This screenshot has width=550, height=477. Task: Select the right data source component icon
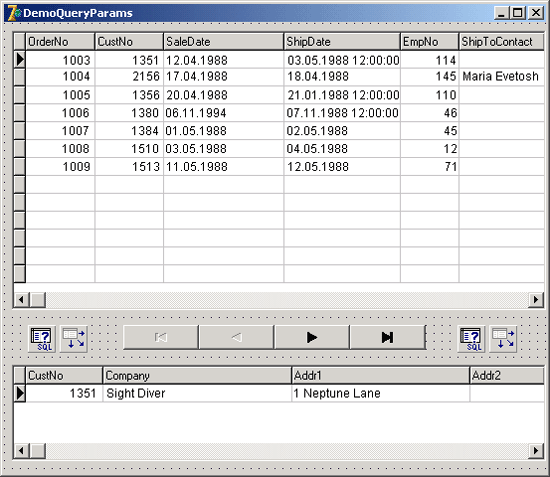pyautogui.click(x=503, y=339)
